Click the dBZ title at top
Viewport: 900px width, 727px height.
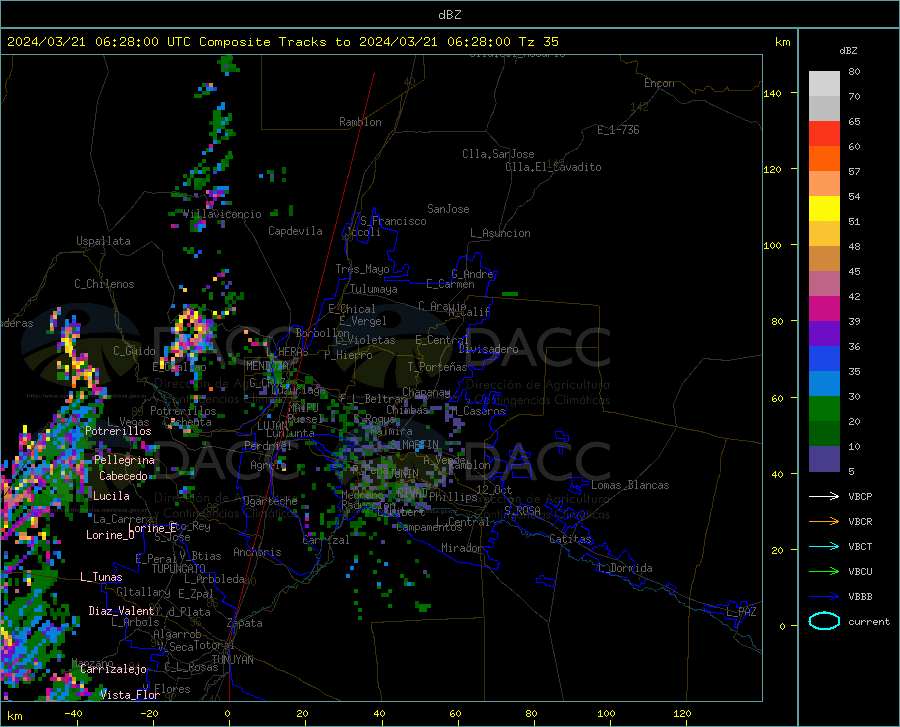449,15
